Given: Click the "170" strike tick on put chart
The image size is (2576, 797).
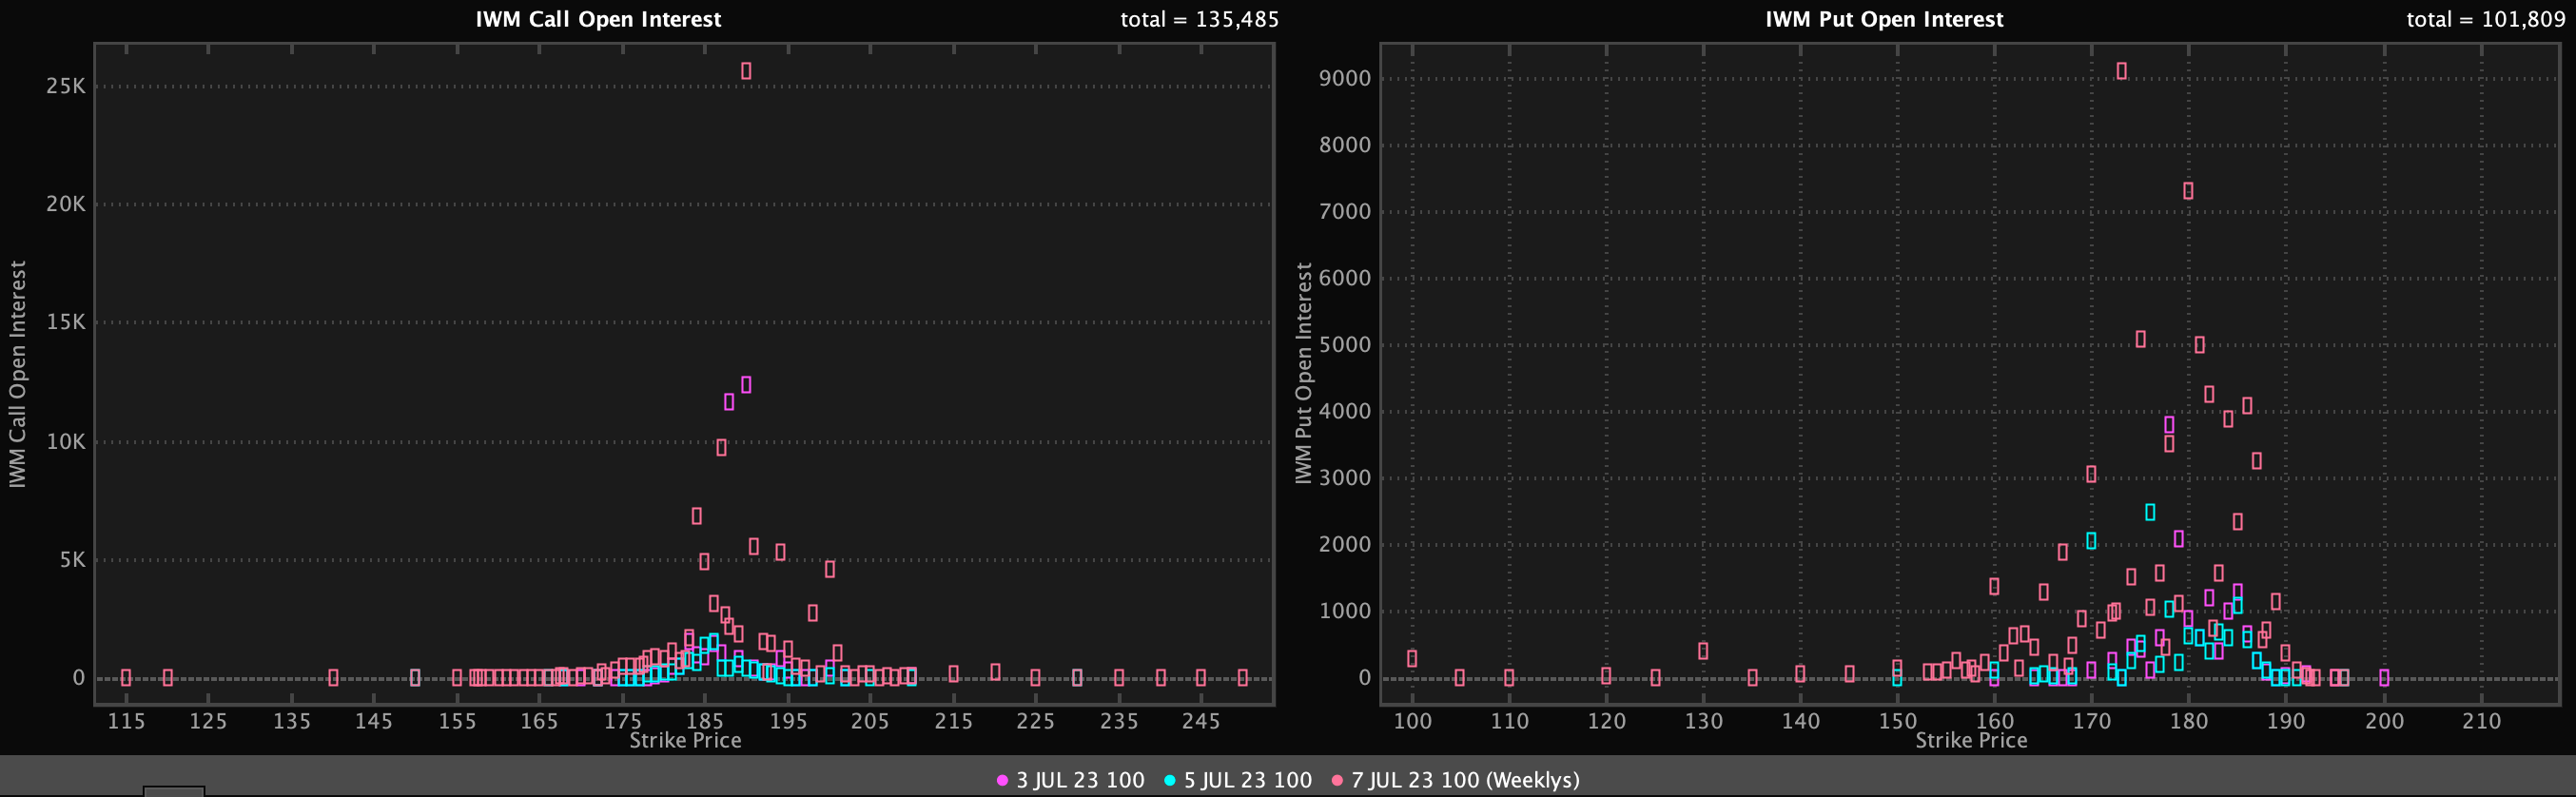Looking at the screenshot, I should [x=2091, y=721].
